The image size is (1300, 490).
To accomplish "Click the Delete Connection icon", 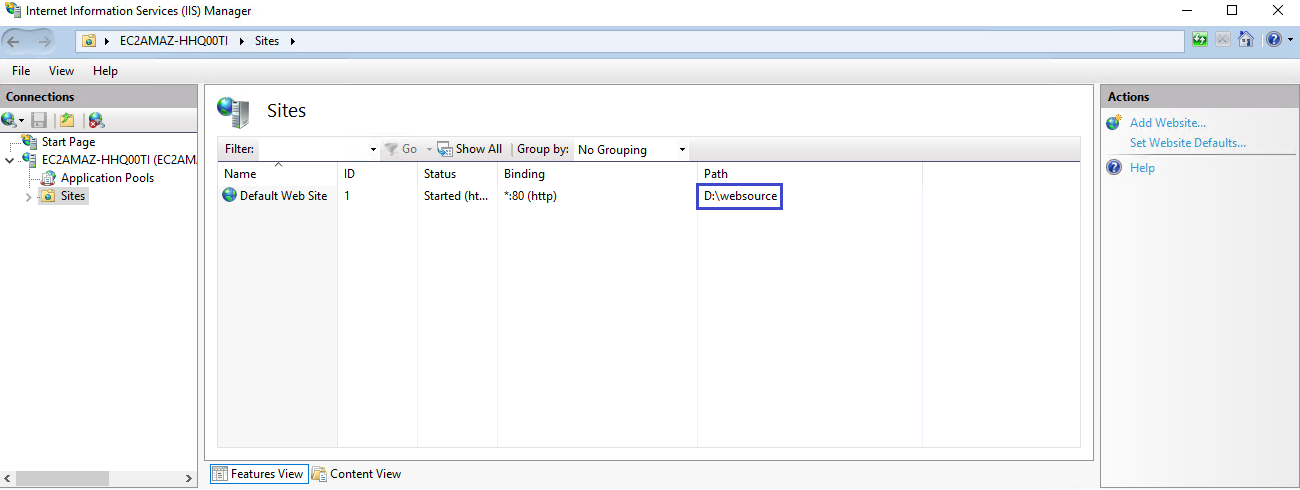I will point(96,120).
